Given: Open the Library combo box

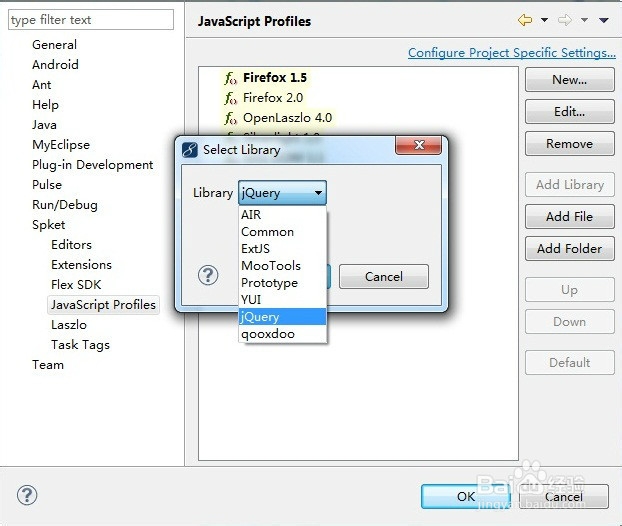Looking at the screenshot, I should click(282, 193).
